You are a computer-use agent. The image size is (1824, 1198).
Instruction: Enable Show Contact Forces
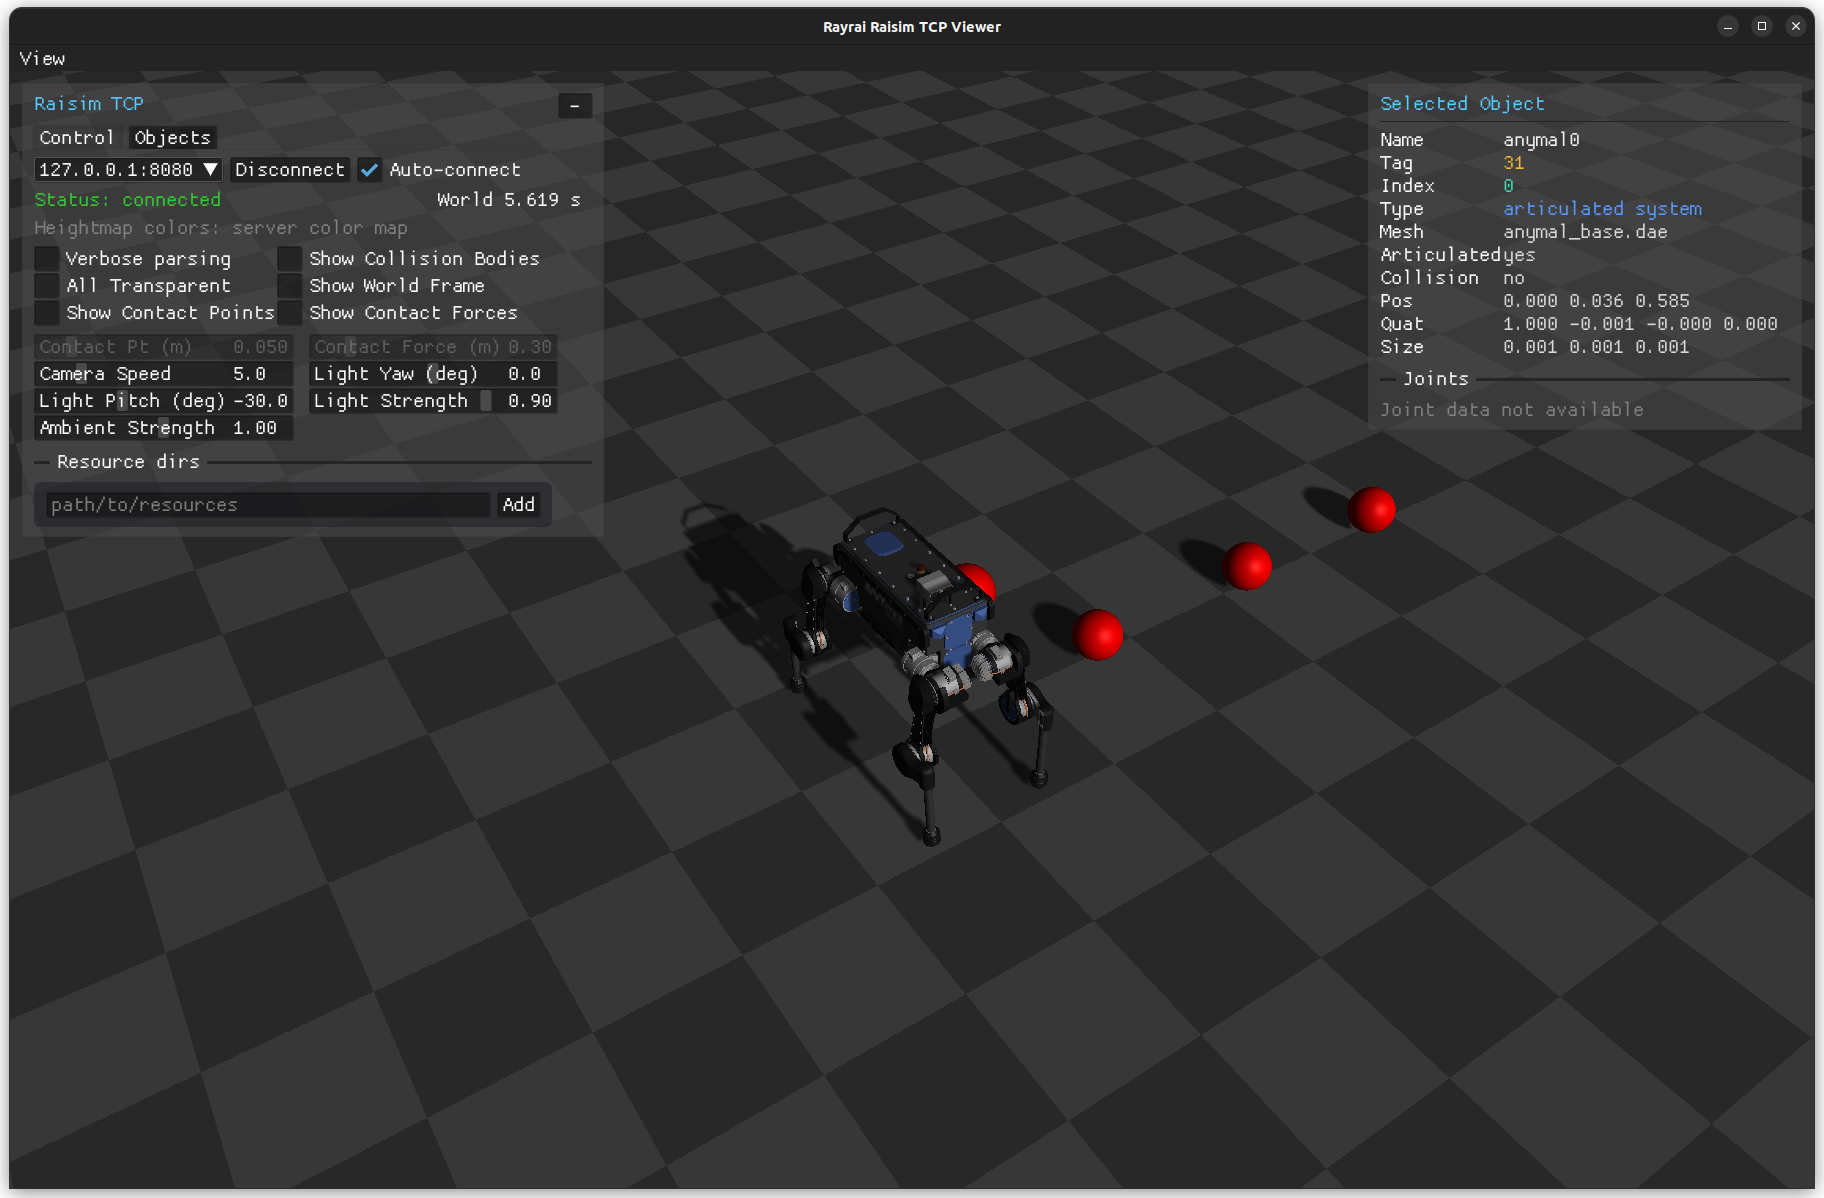tap(289, 312)
